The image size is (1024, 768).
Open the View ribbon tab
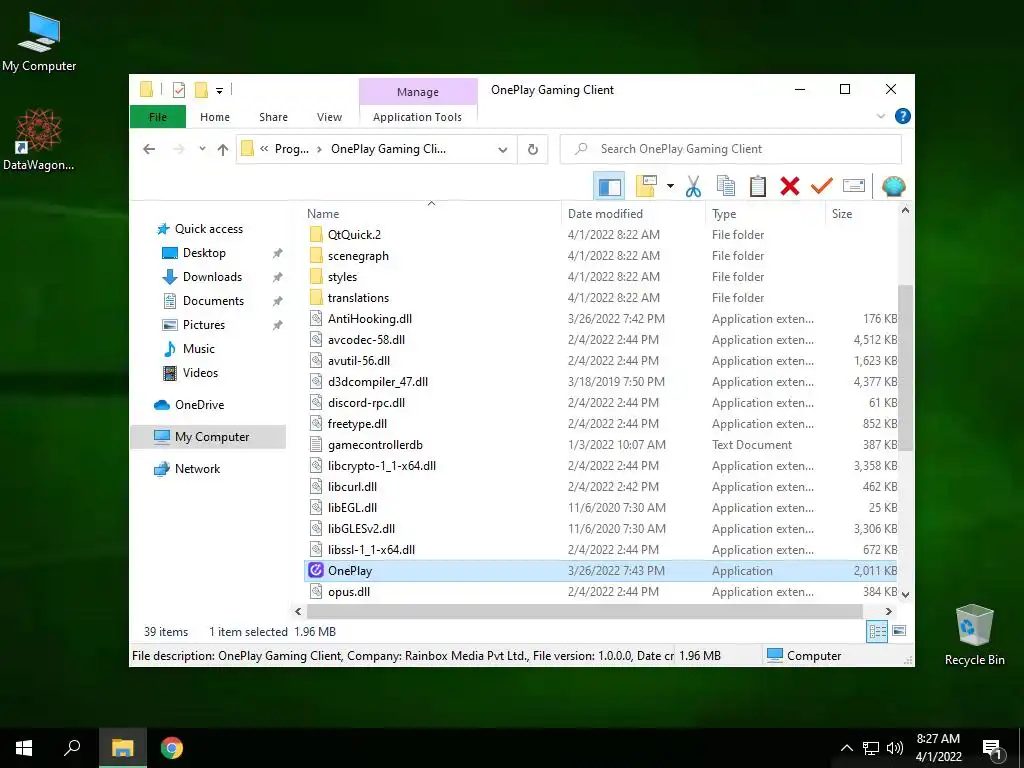coord(329,117)
